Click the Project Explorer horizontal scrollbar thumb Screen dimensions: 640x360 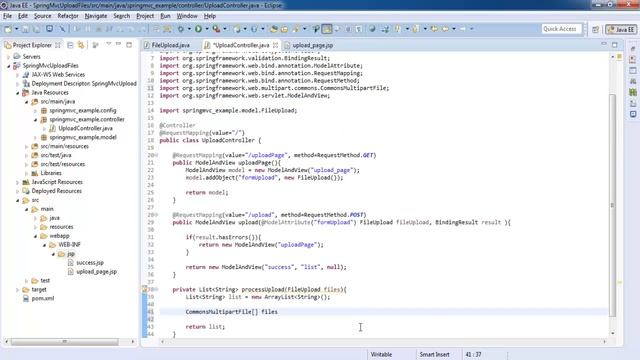(x=64, y=341)
